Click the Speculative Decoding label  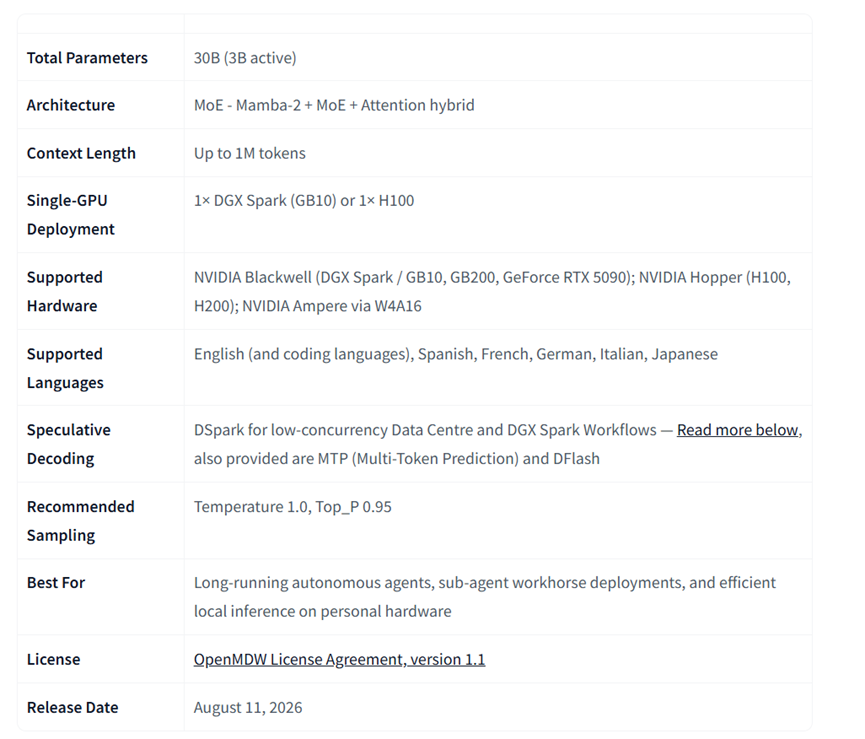click(x=68, y=444)
